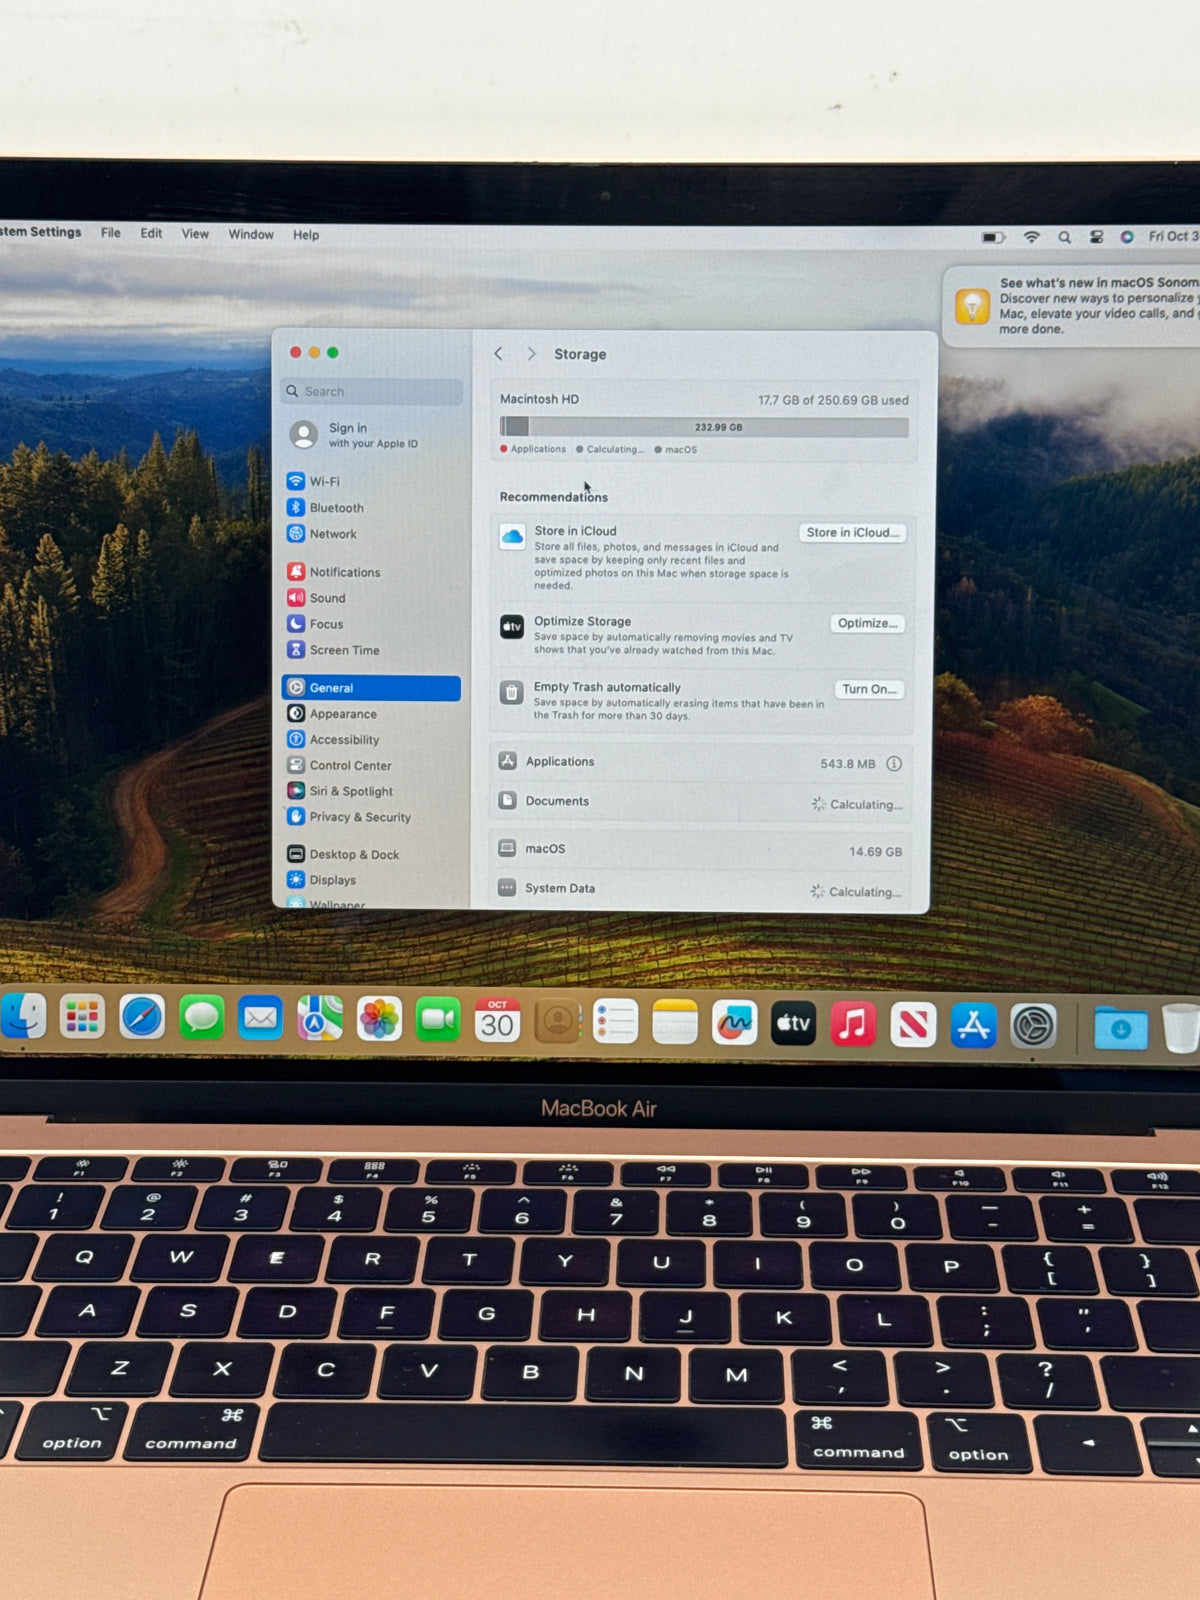Open Freeform from the Dock
This screenshot has height=1600, width=1200.
[x=734, y=1024]
